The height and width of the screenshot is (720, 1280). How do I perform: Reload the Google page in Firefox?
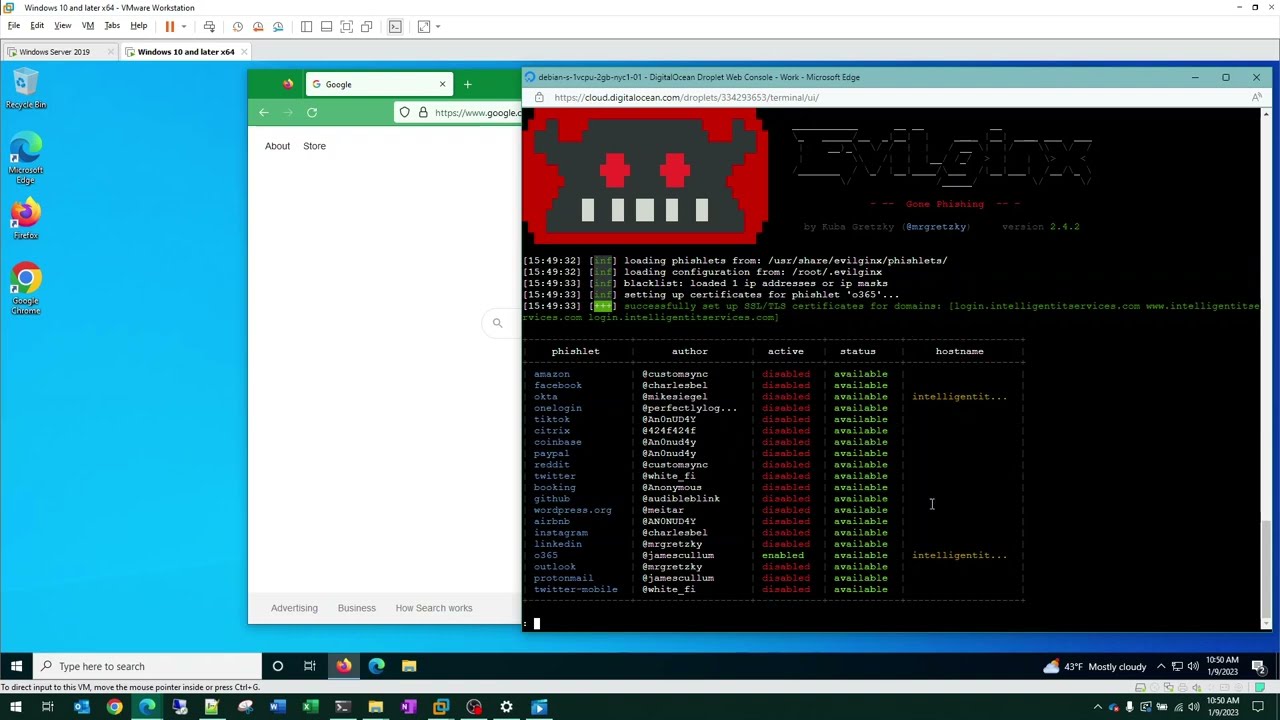(312, 112)
